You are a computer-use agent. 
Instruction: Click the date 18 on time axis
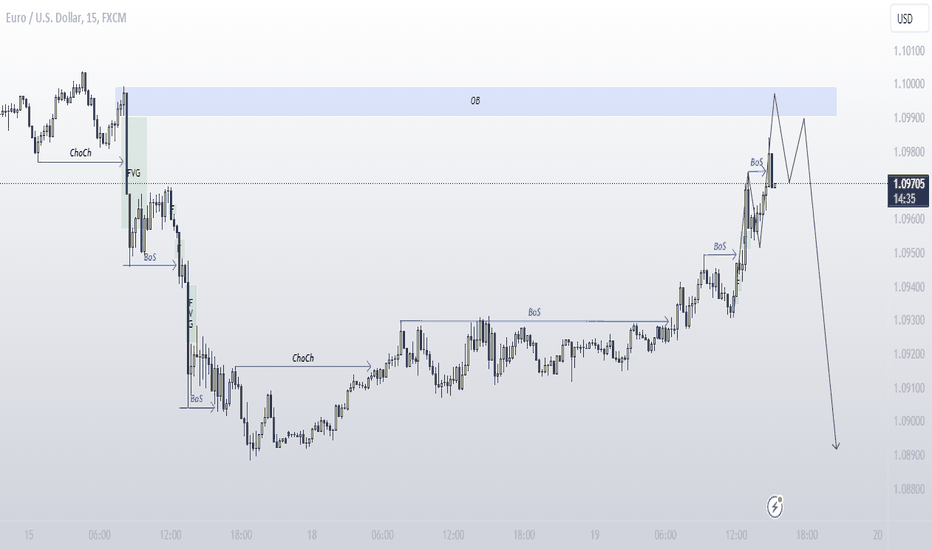(311, 535)
